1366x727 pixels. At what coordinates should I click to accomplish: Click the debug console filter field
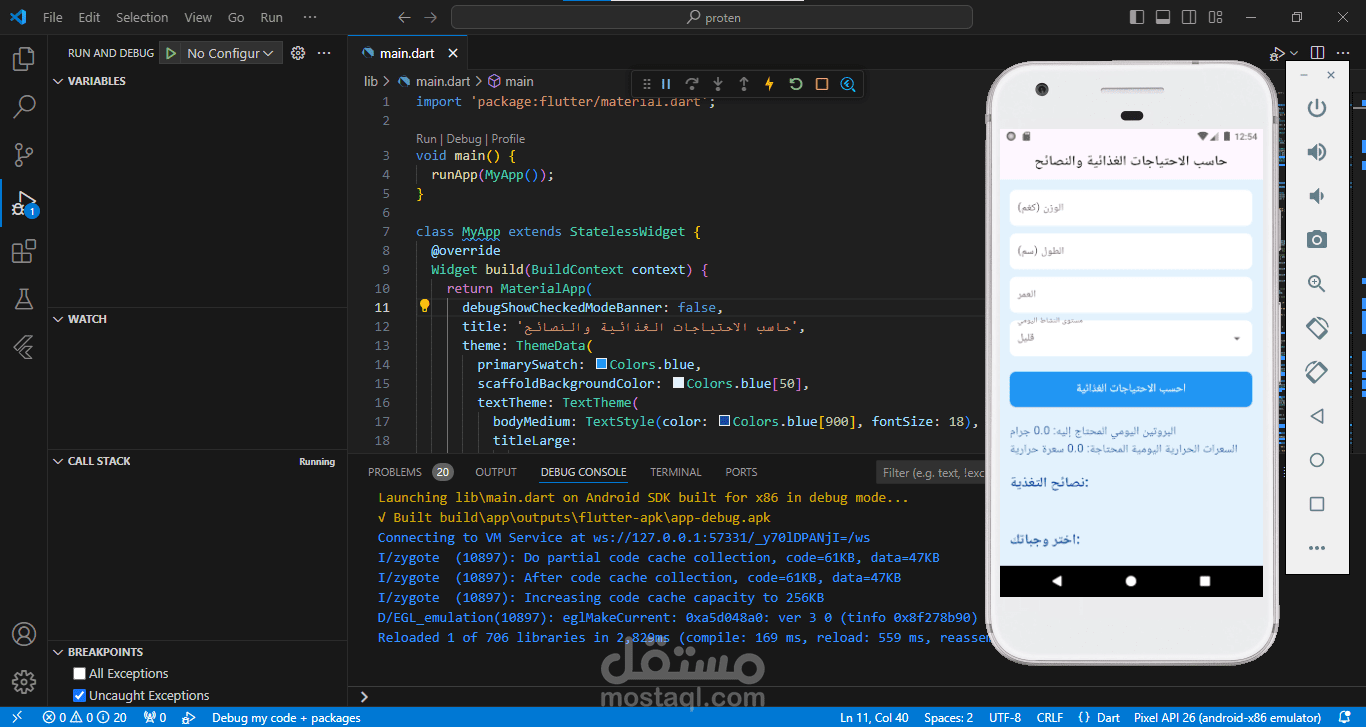(932, 472)
